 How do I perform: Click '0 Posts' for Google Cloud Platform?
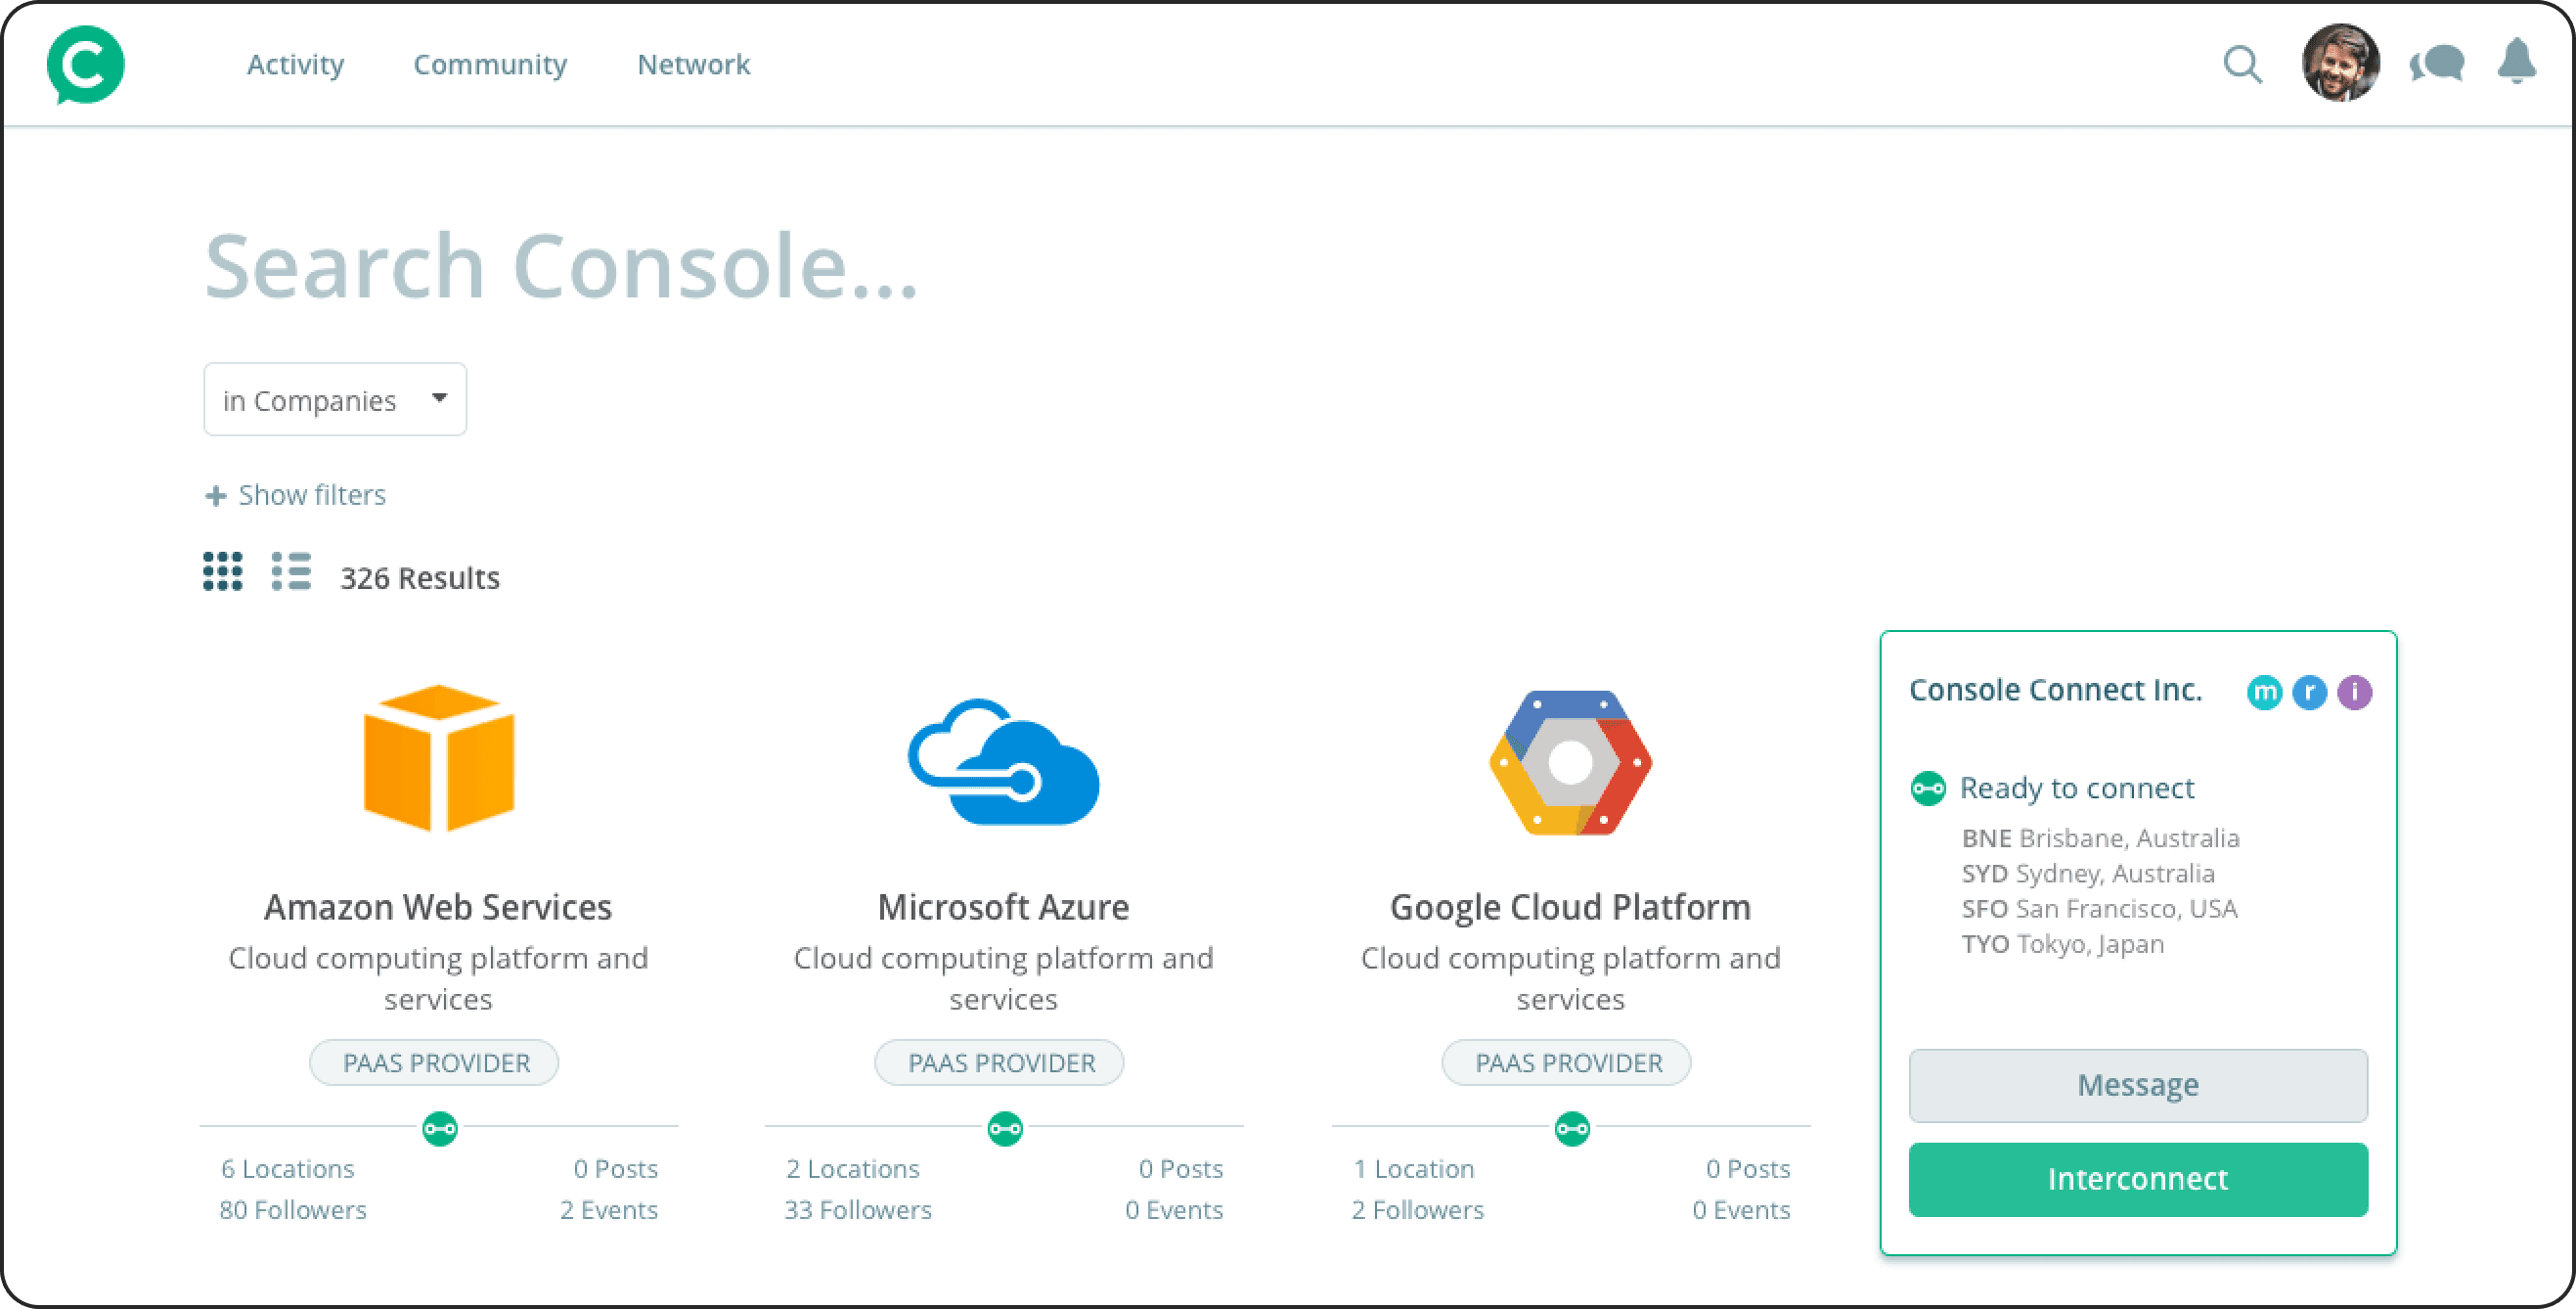tap(1748, 1169)
